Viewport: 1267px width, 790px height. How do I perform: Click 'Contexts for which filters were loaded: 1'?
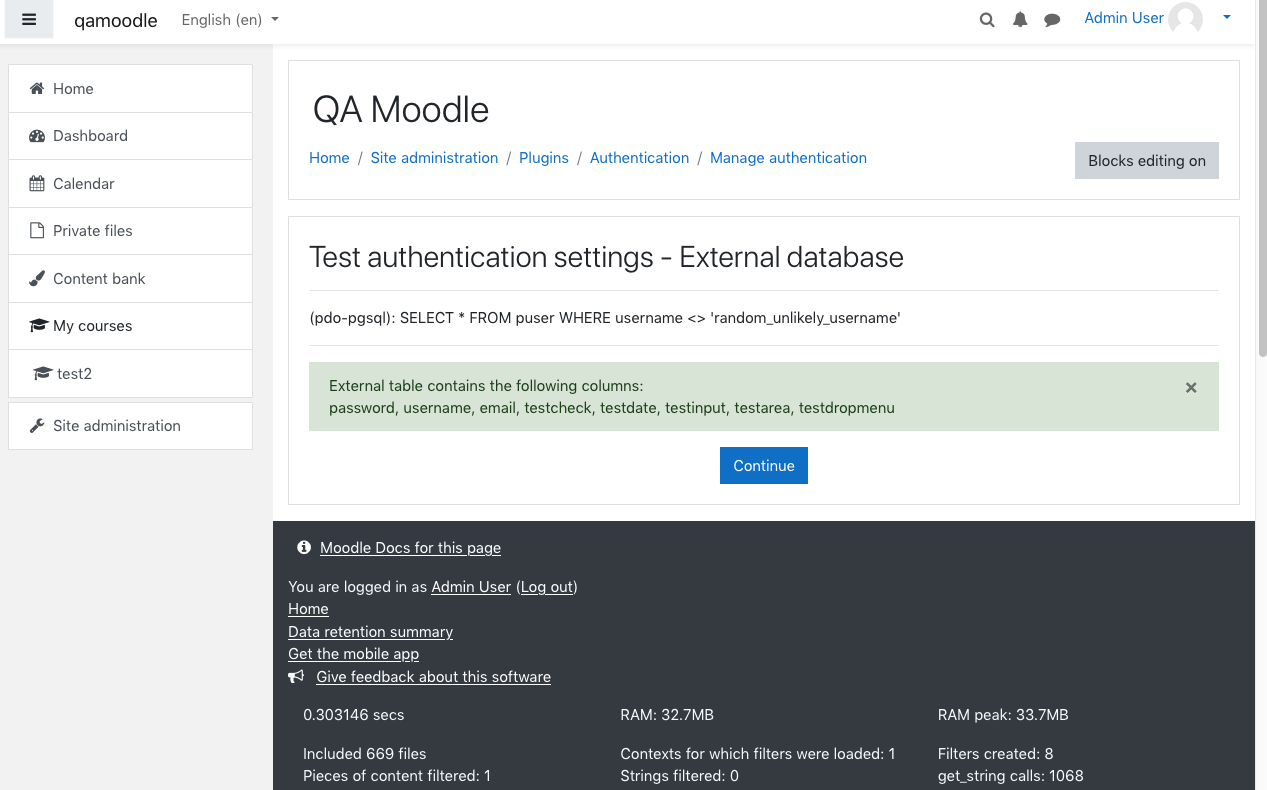click(x=757, y=754)
